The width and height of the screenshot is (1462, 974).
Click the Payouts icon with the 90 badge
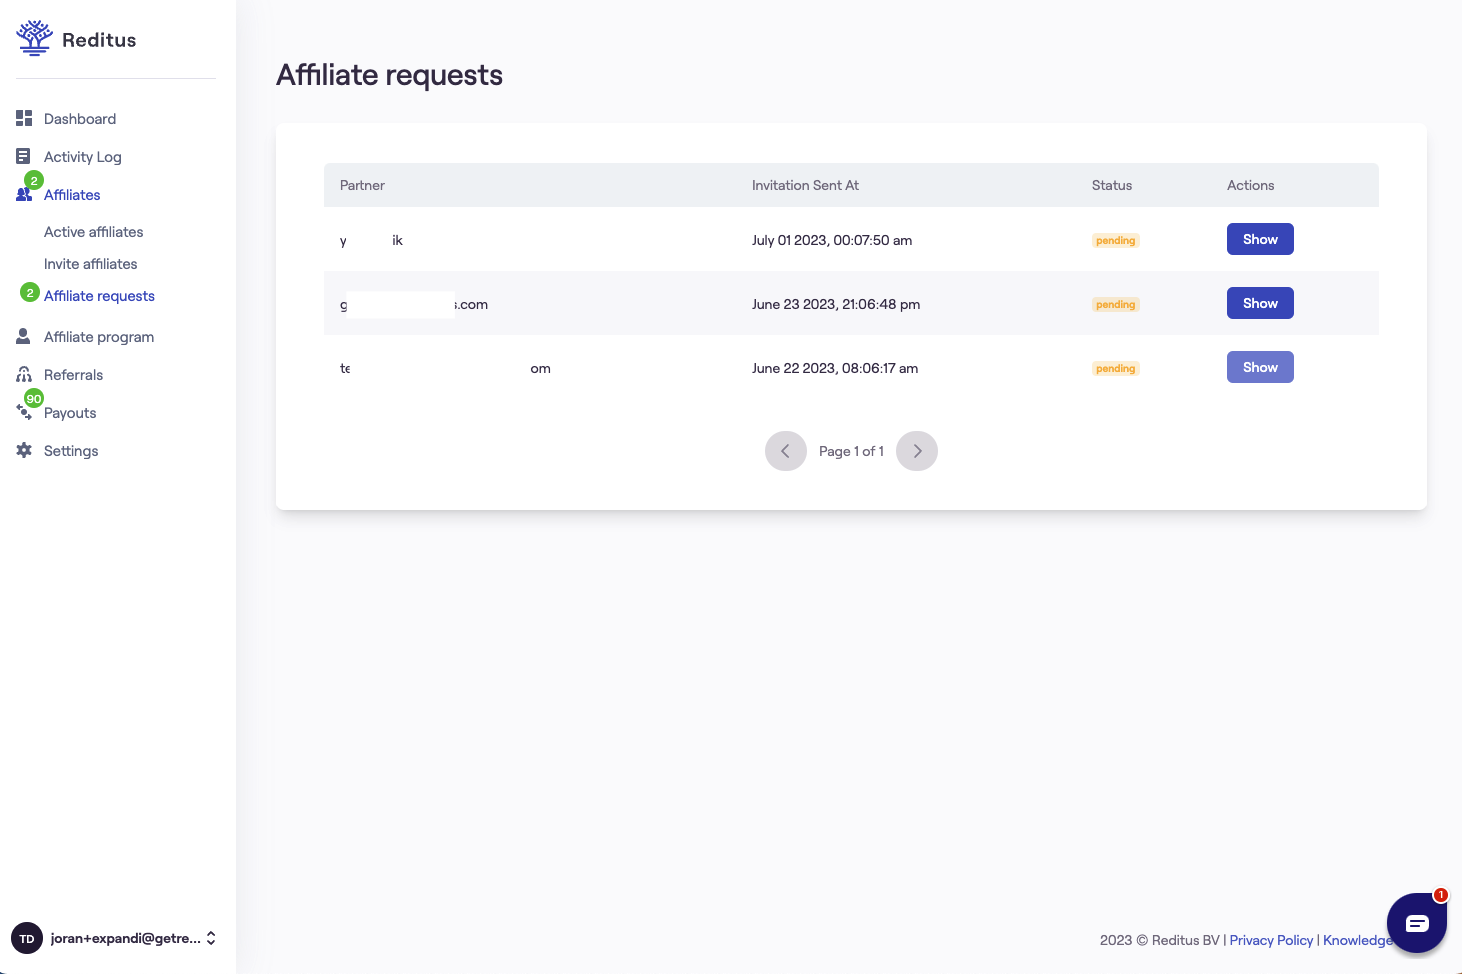pos(24,412)
